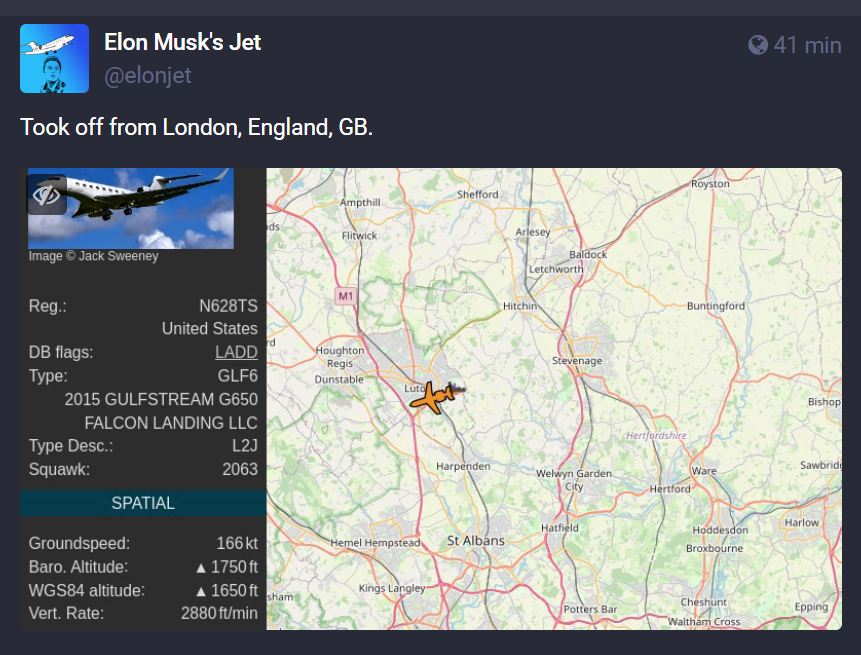Click the orange aircraft marker on map
861x655 pixels.
(433, 397)
